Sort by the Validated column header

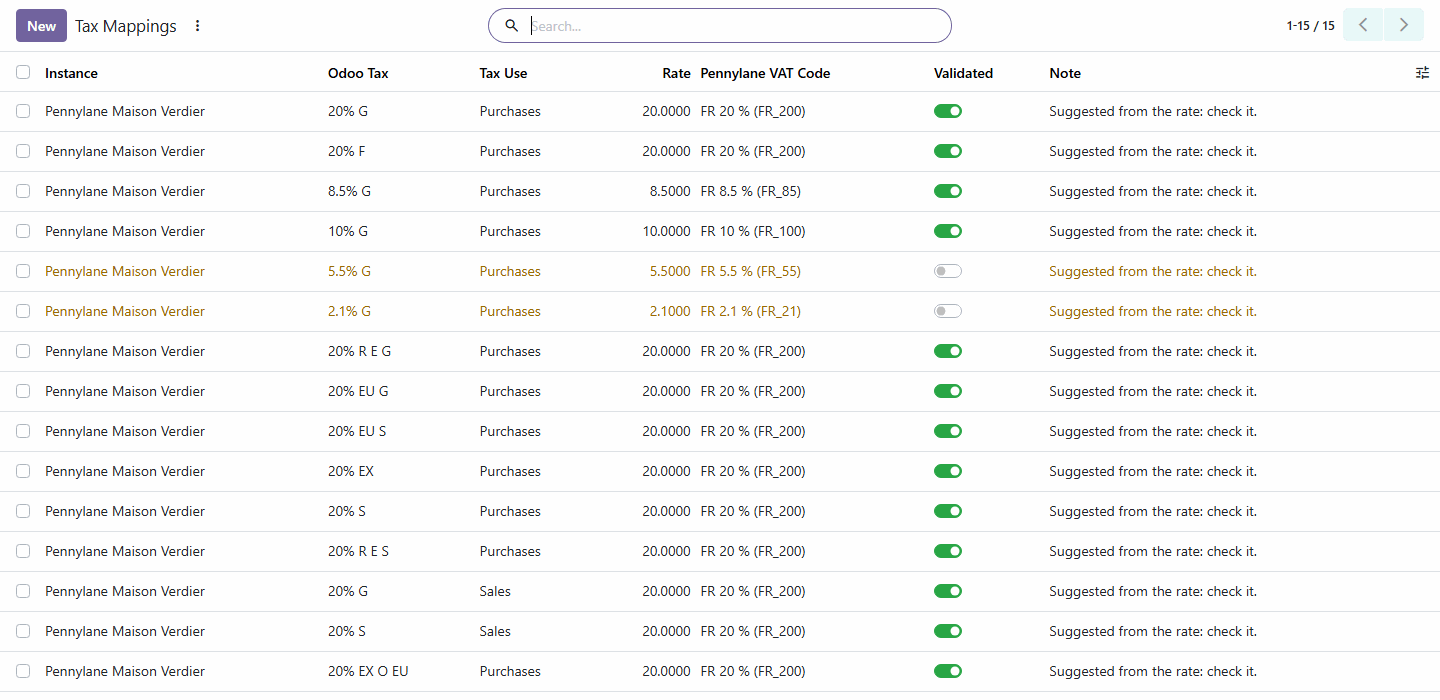click(963, 73)
